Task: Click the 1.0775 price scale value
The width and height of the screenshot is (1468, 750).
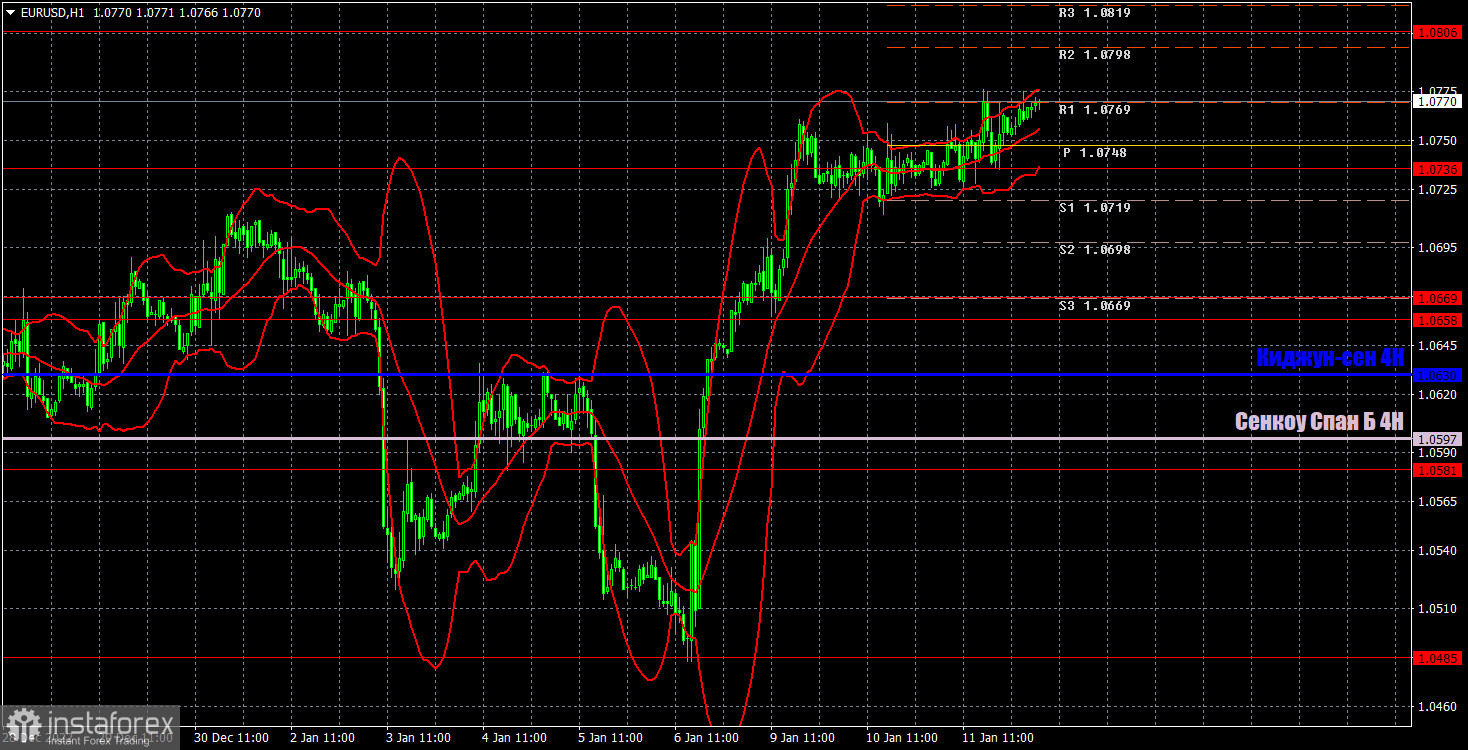Action: [x=1439, y=91]
